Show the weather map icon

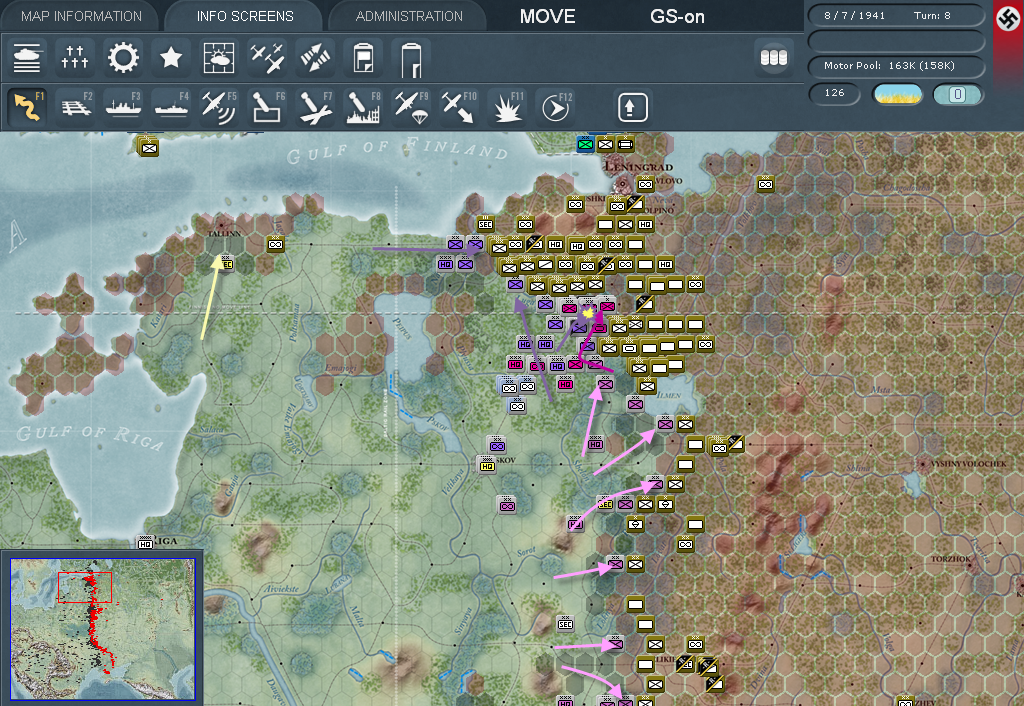[219, 57]
